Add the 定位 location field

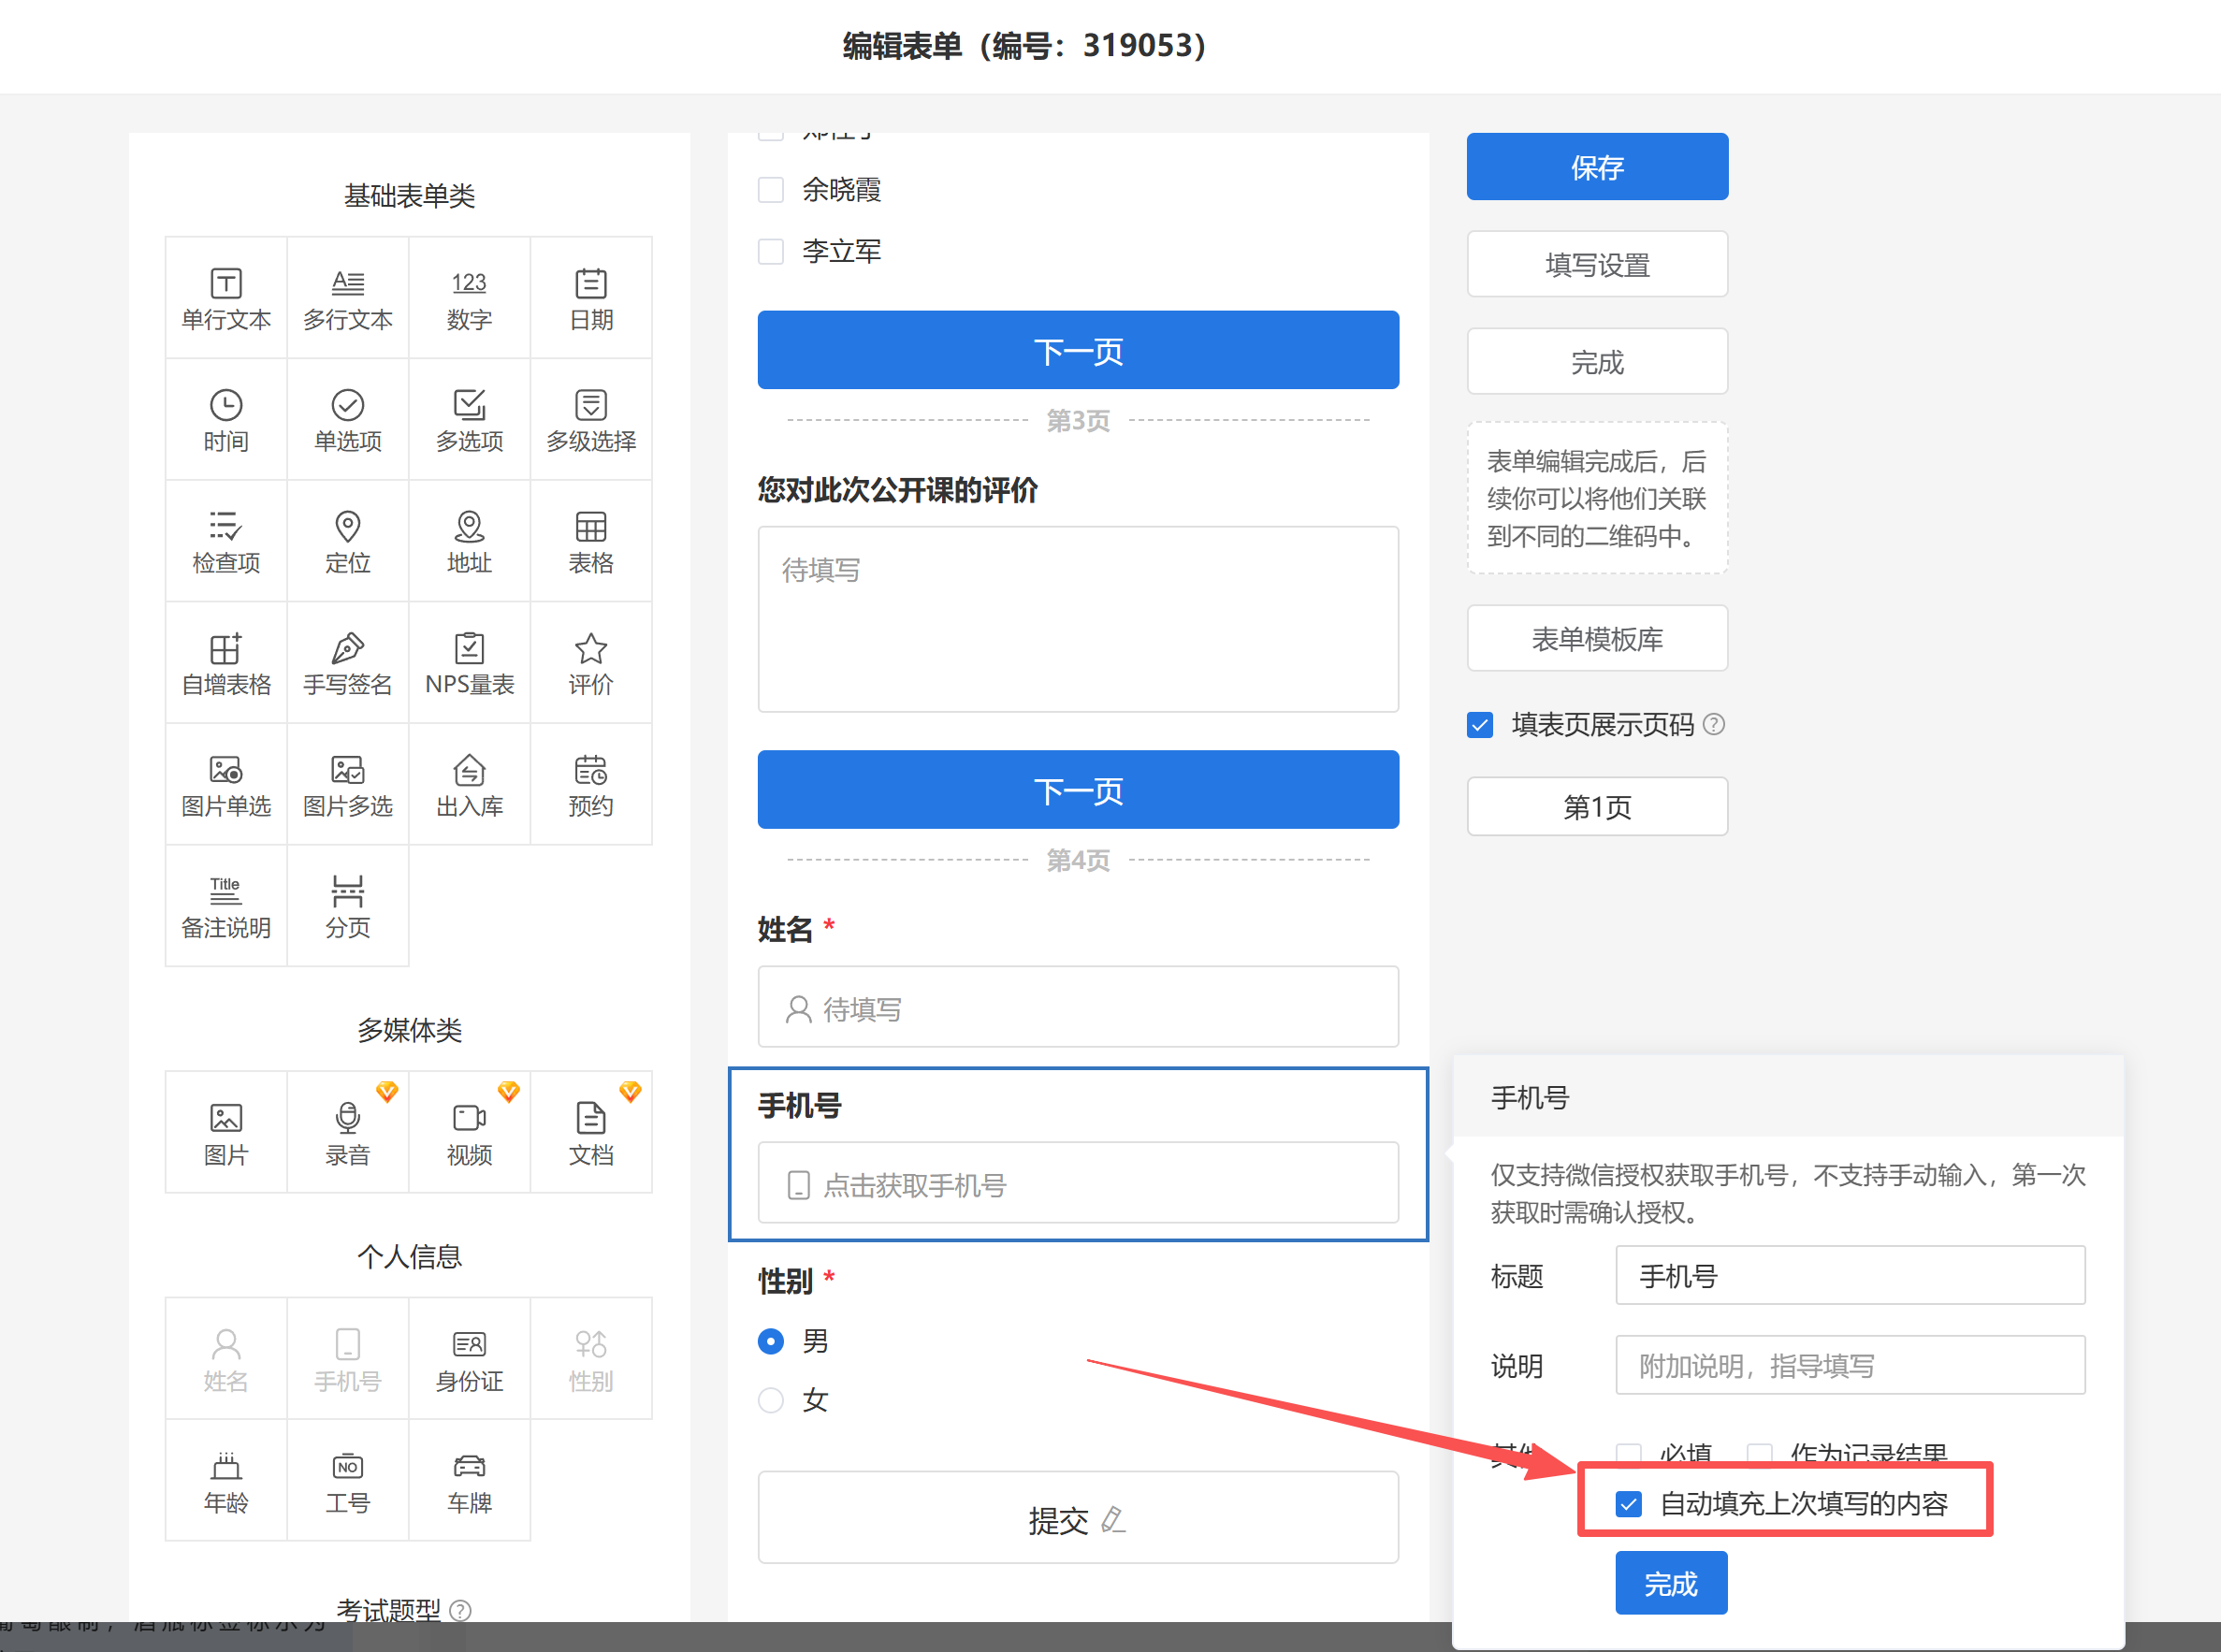347,541
